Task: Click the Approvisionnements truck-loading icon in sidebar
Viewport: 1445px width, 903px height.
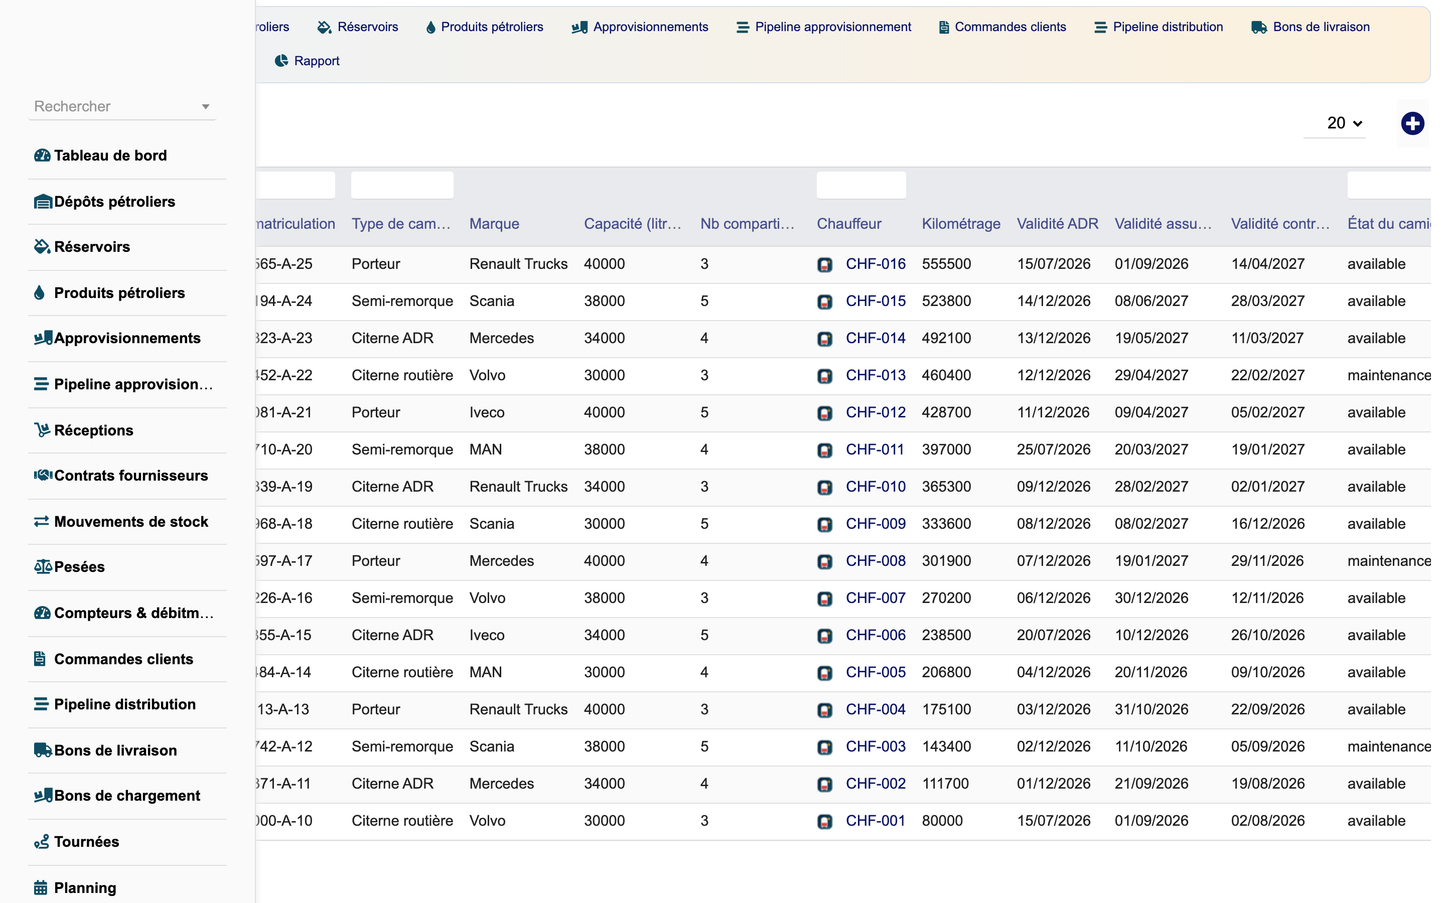Action: [43, 338]
